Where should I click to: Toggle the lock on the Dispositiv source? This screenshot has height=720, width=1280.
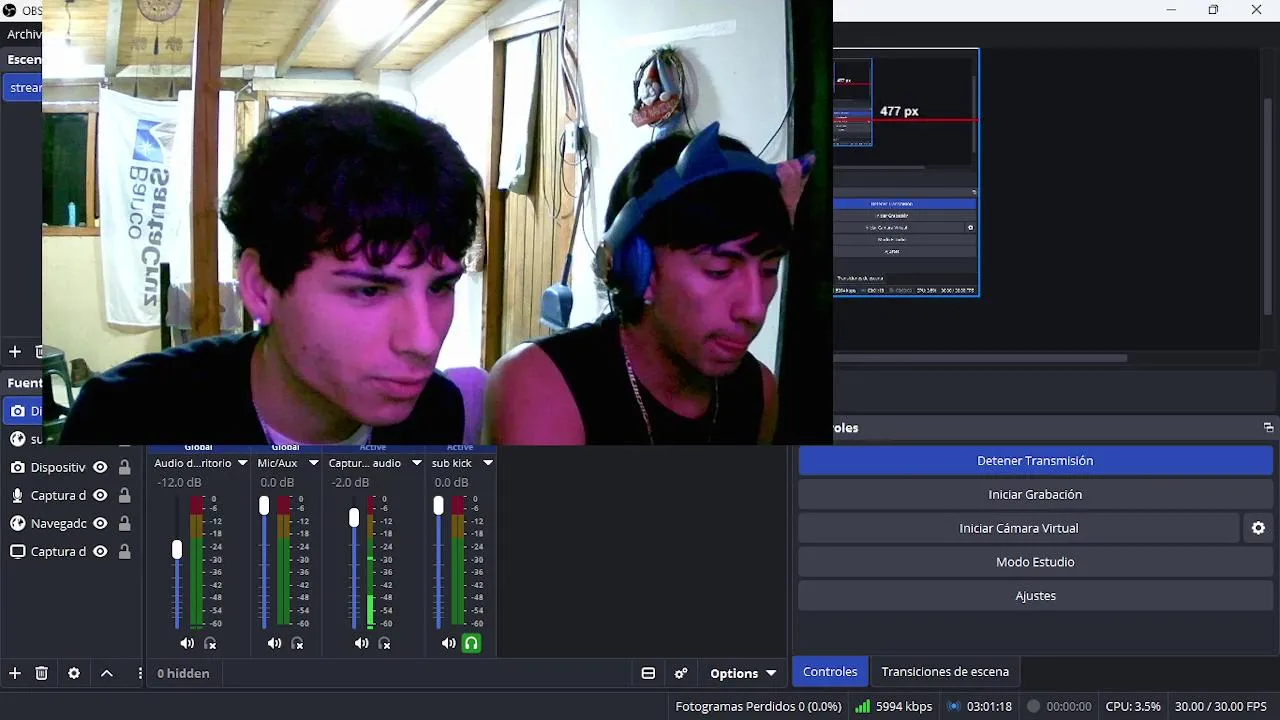click(124, 467)
